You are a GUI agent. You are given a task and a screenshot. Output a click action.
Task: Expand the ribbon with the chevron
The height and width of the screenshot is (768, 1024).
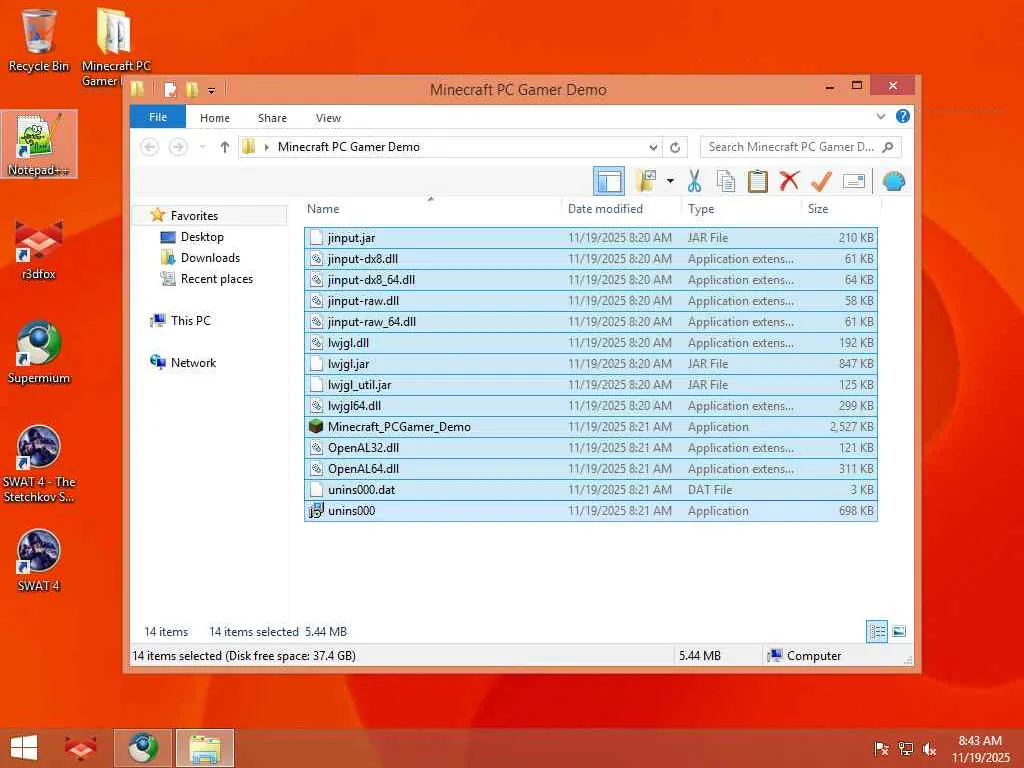pyautogui.click(x=880, y=116)
